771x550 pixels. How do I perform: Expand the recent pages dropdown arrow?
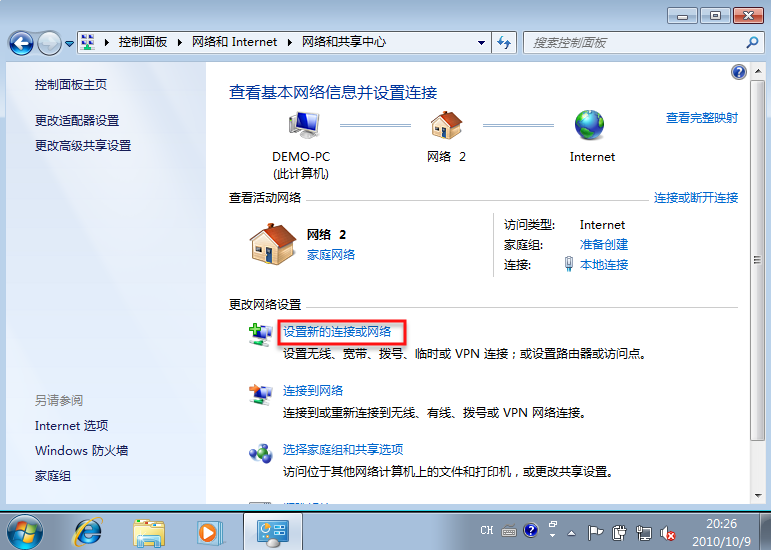(x=69, y=44)
